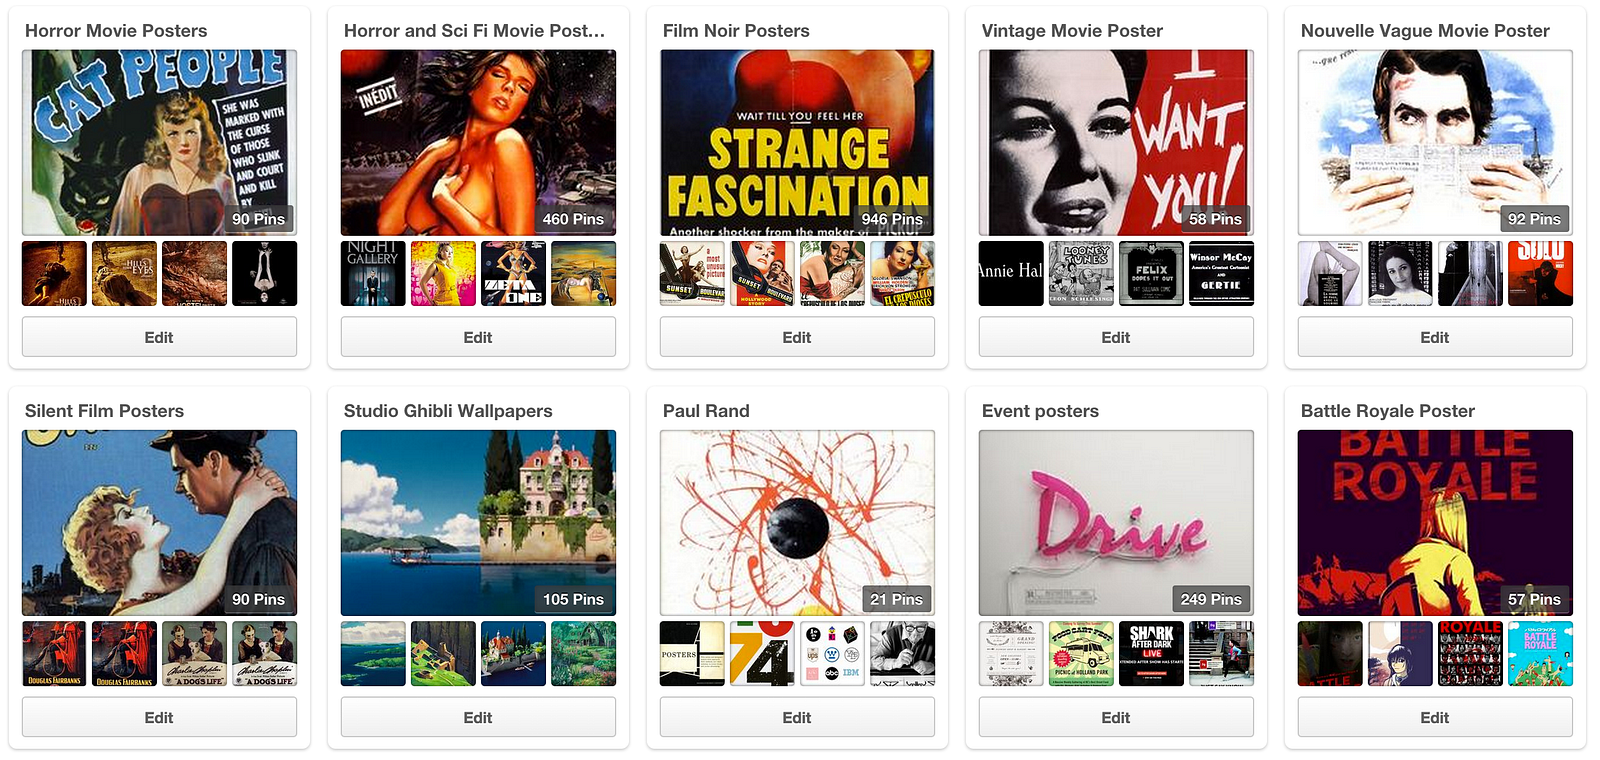The image size is (1600, 760).
Task: Open the pink Drive neon cover image
Action: (x=1116, y=523)
